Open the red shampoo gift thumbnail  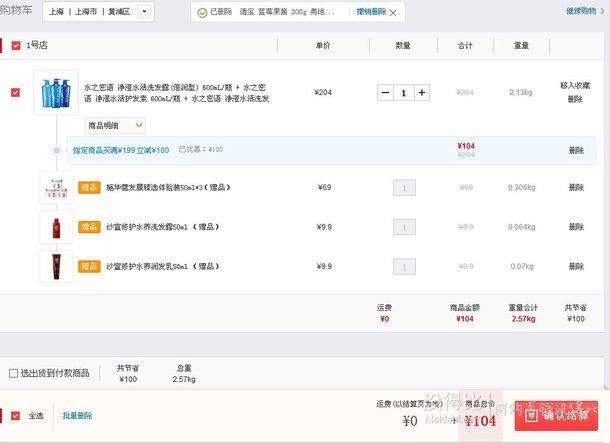56,228
